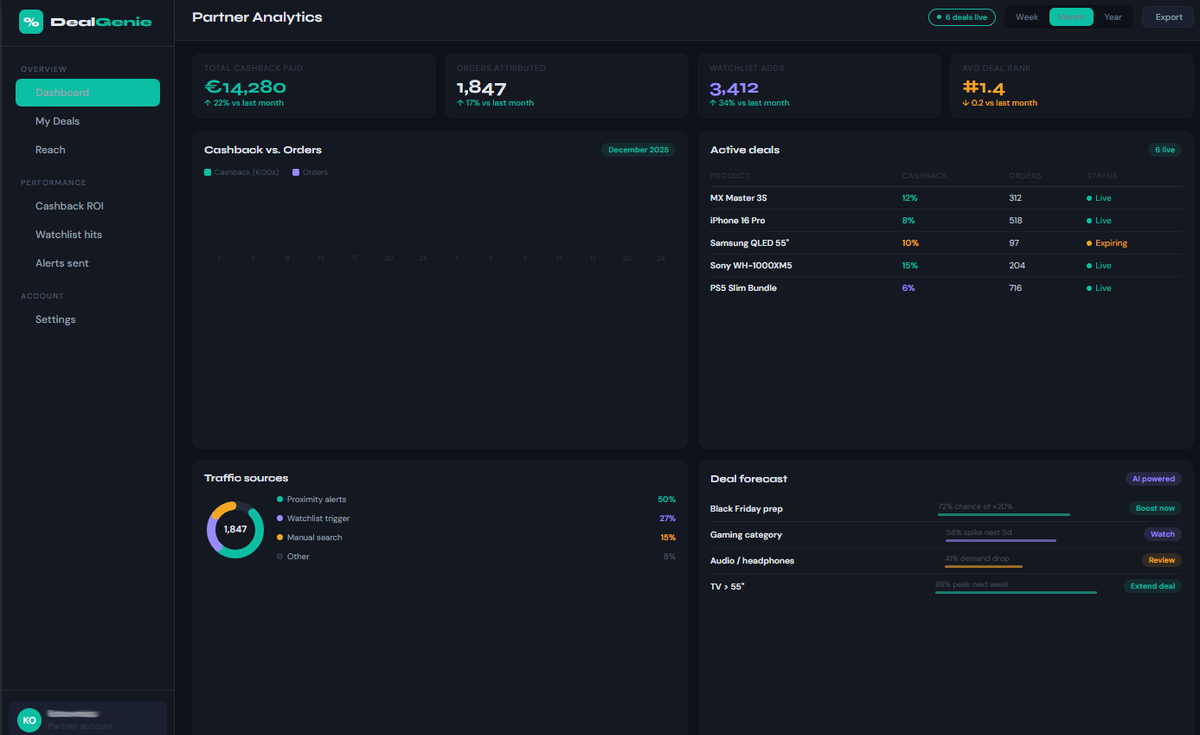Select the Sony WH-1000XM5 deal
Viewport: 1200px width, 735px height.
tap(945, 265)
